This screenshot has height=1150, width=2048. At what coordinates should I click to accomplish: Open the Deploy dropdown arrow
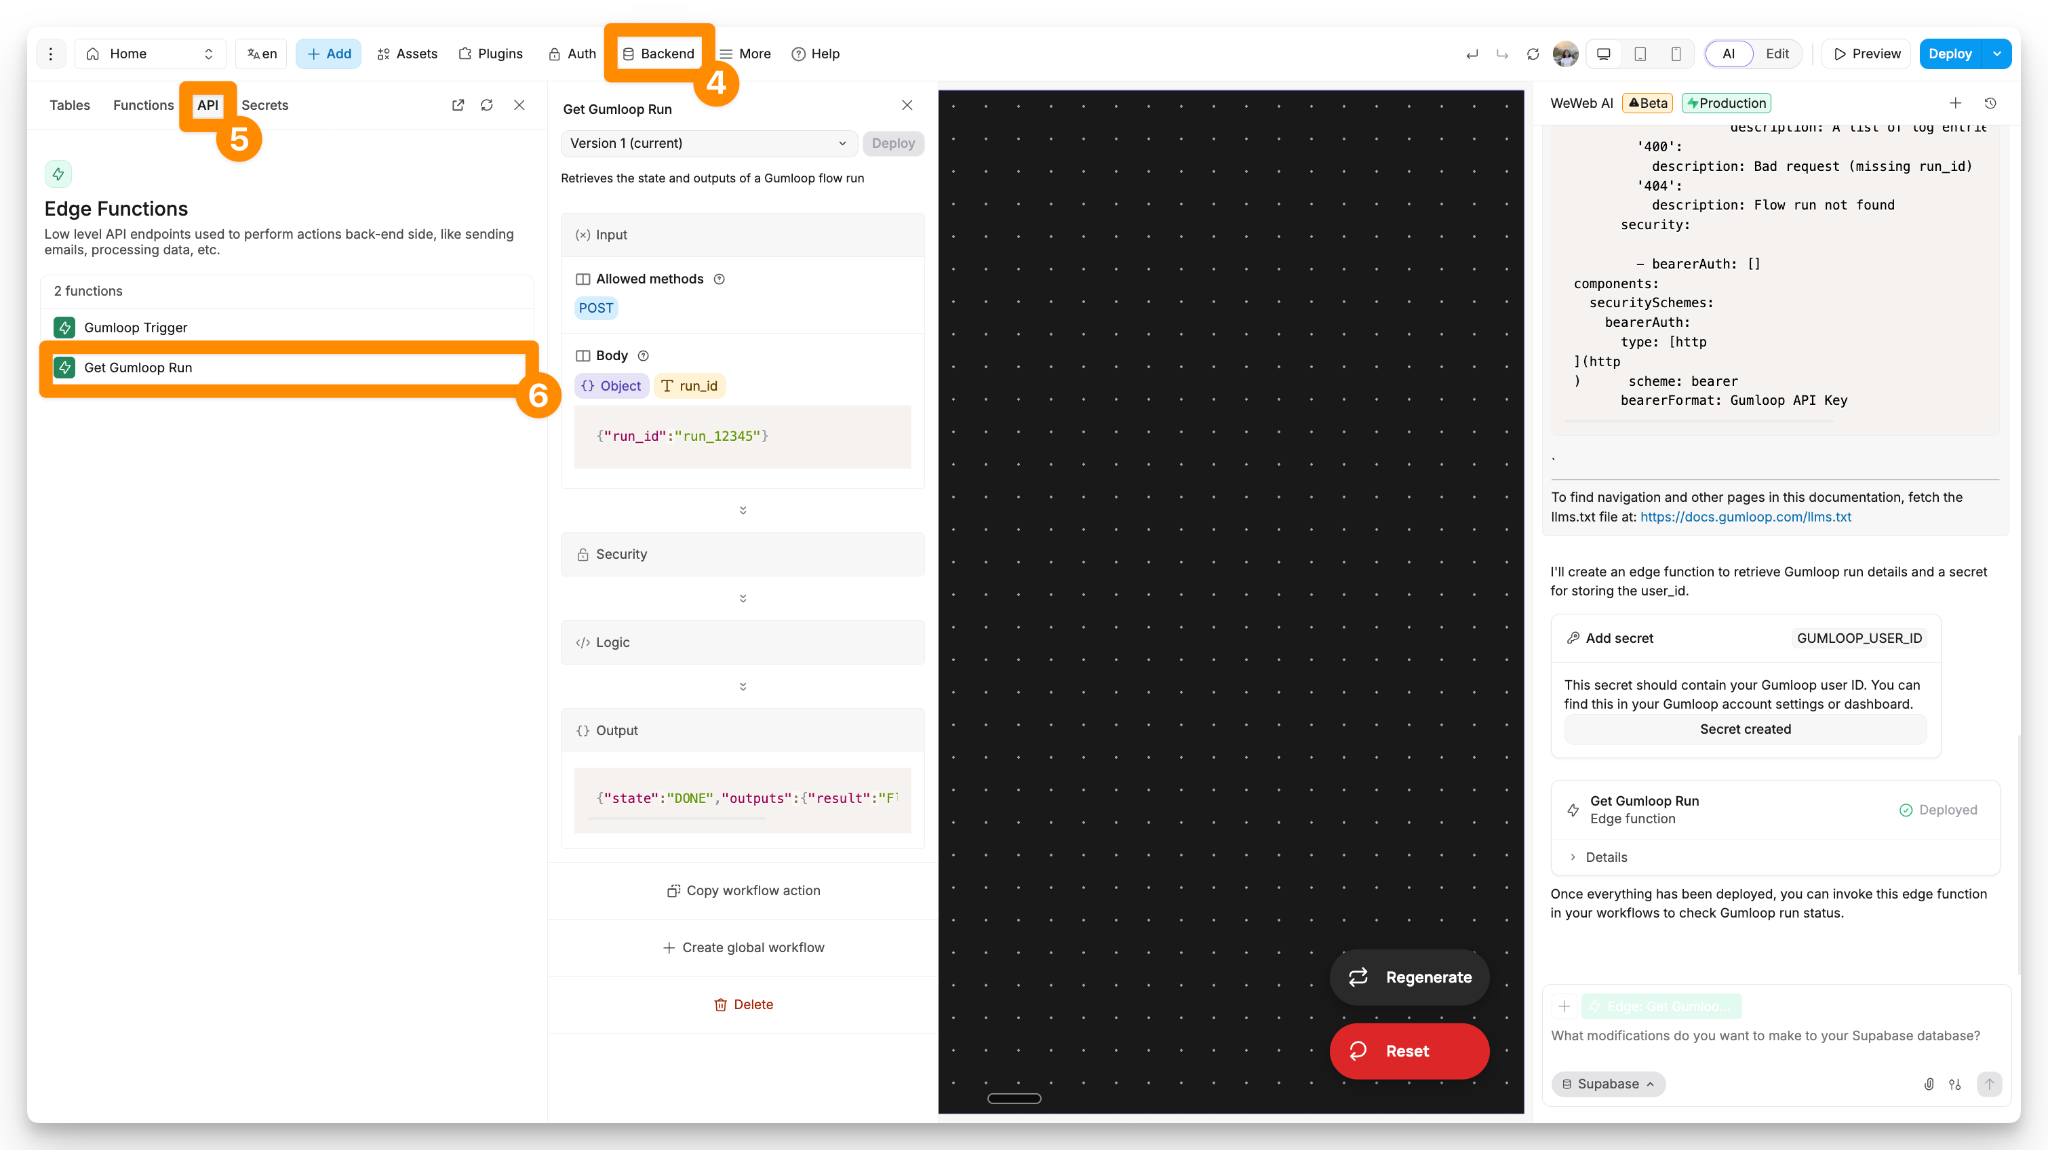click(1997, 54)
